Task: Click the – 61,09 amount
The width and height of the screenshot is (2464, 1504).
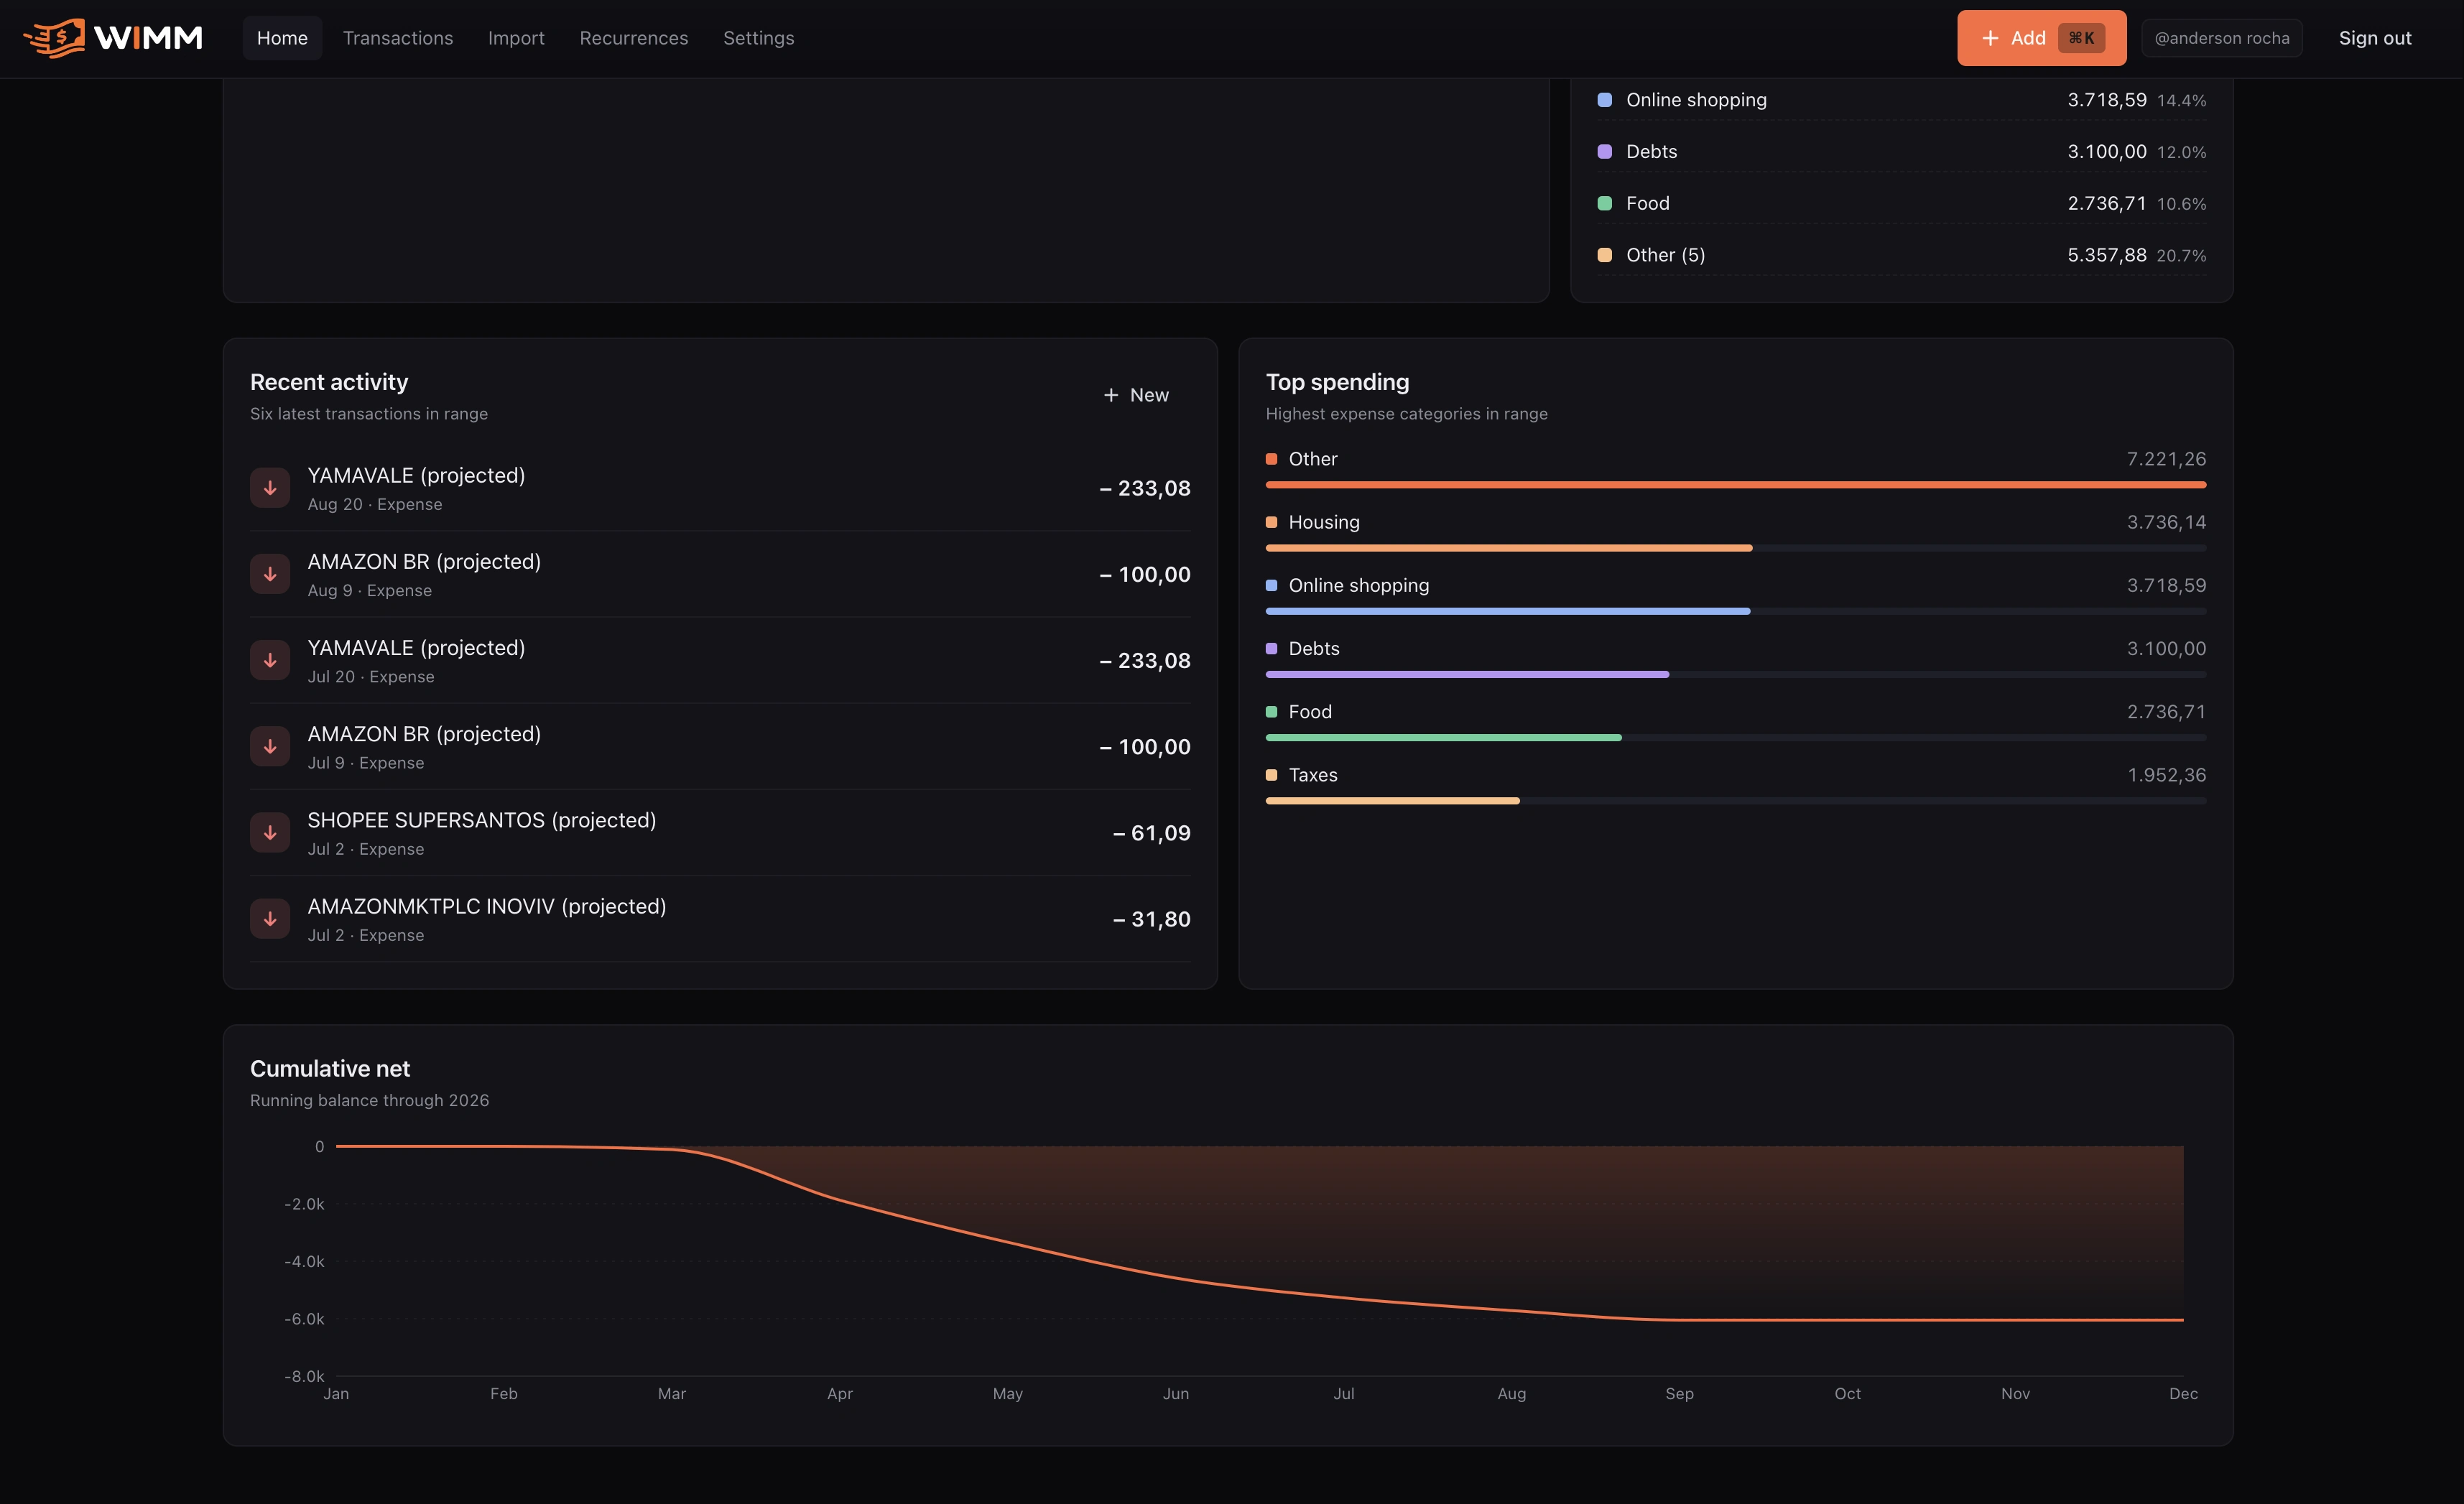Action: 1151,833
